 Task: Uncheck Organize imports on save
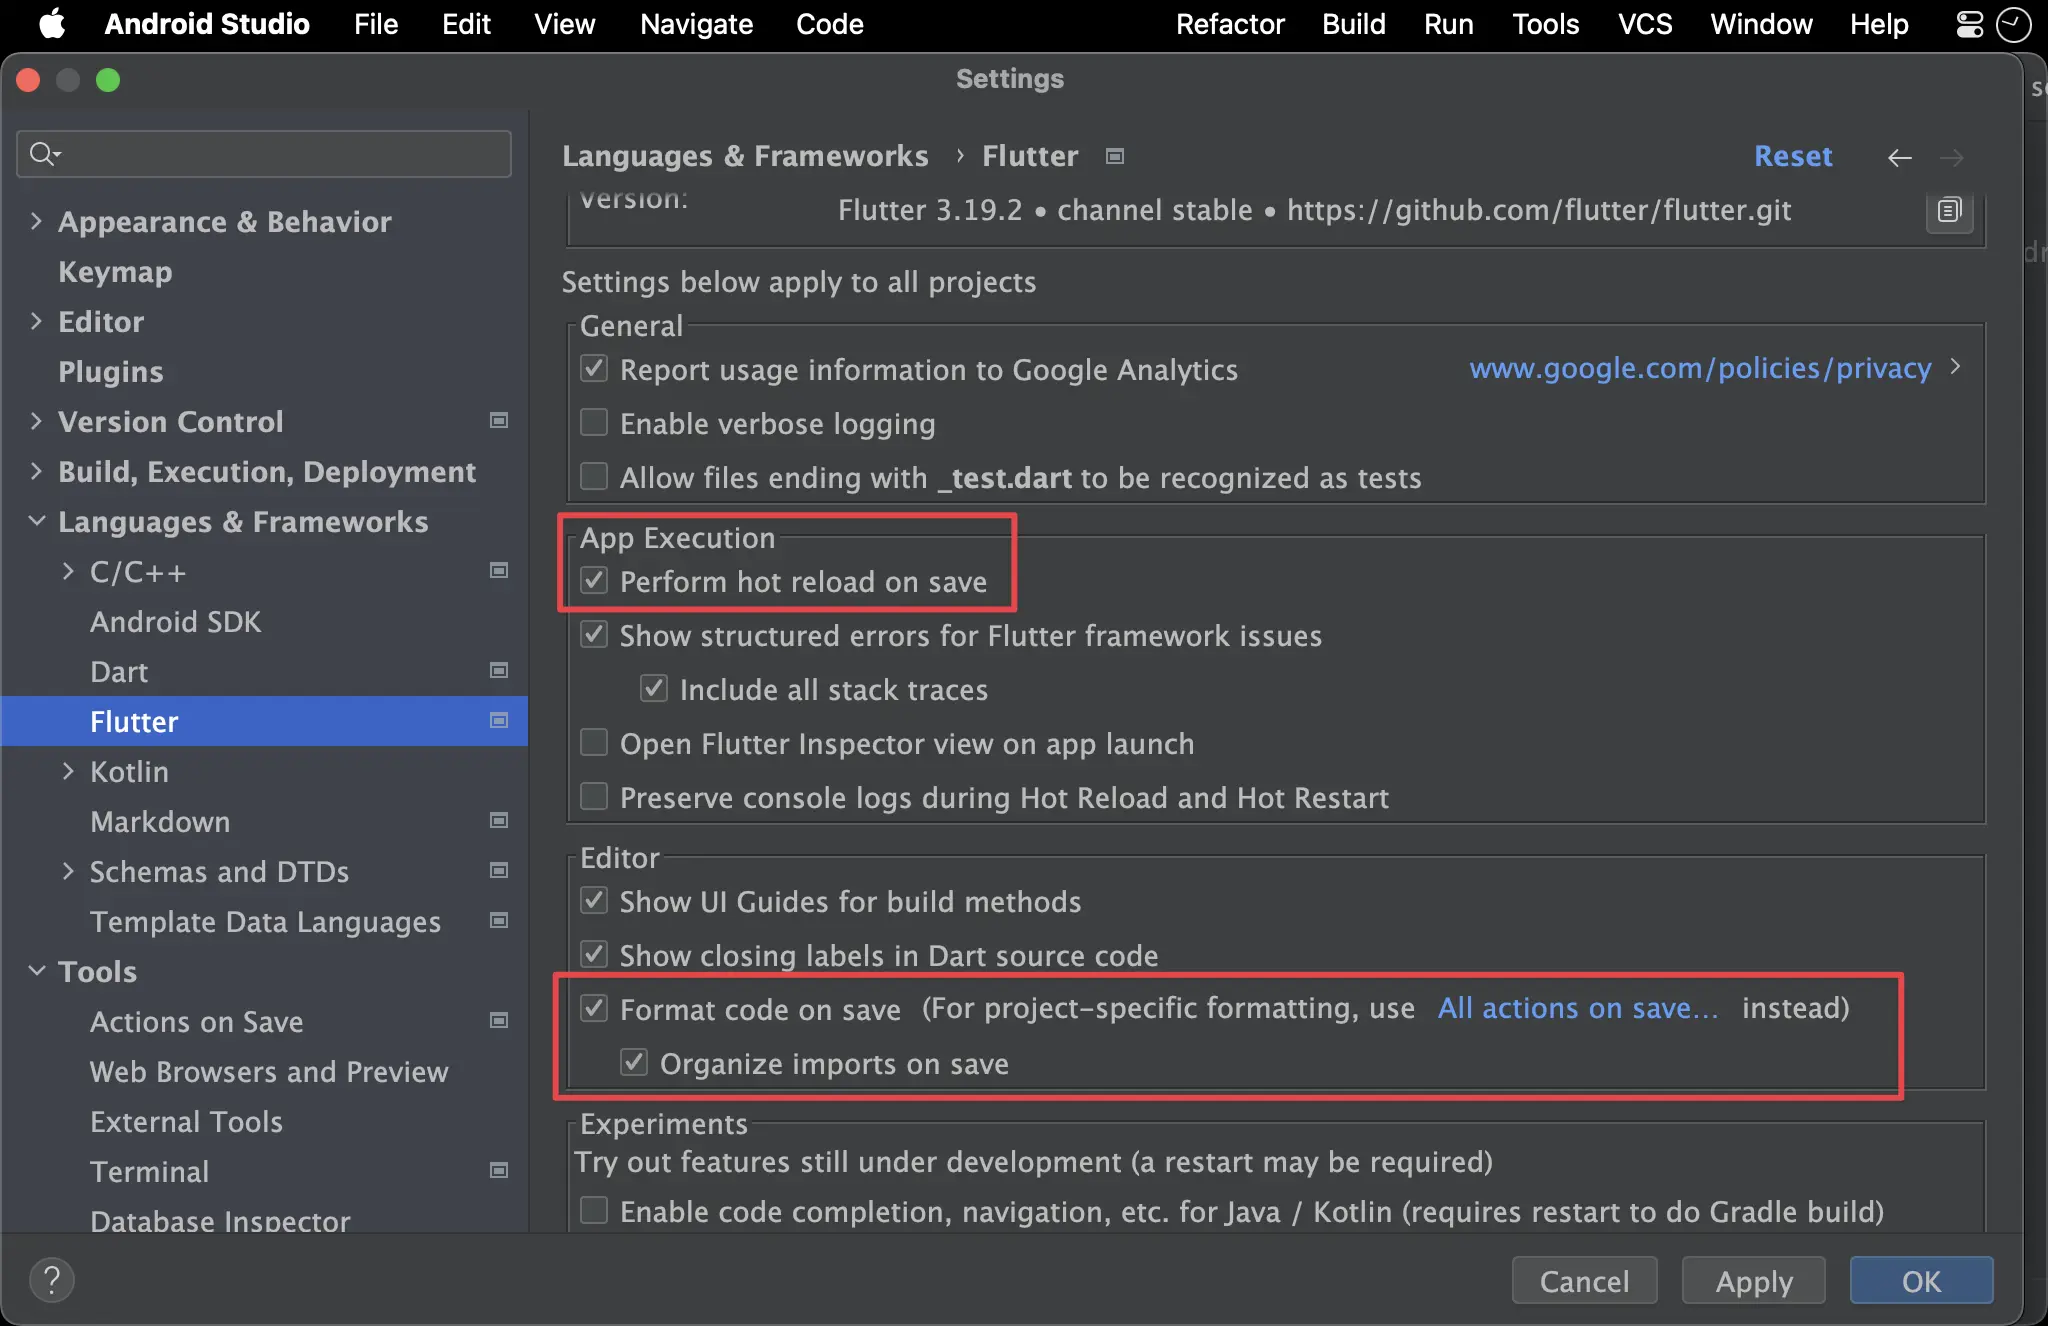(634, 1063)
